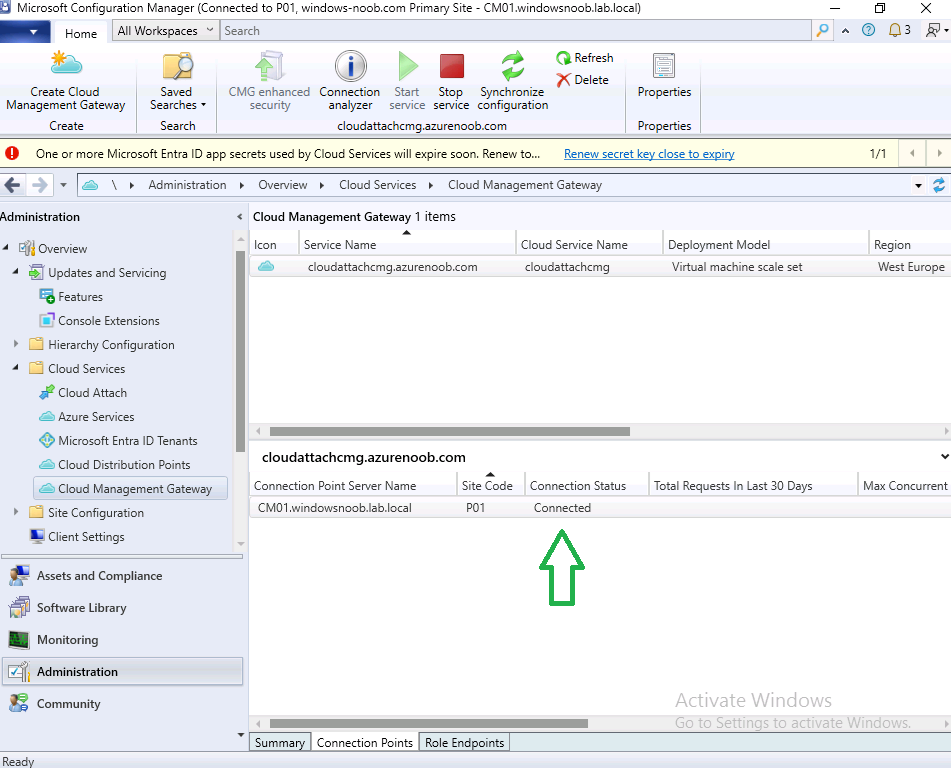This screenshot has width=951, height=768.
Task: Open the navigation history dropdown
Action: [x=63, y=185]
